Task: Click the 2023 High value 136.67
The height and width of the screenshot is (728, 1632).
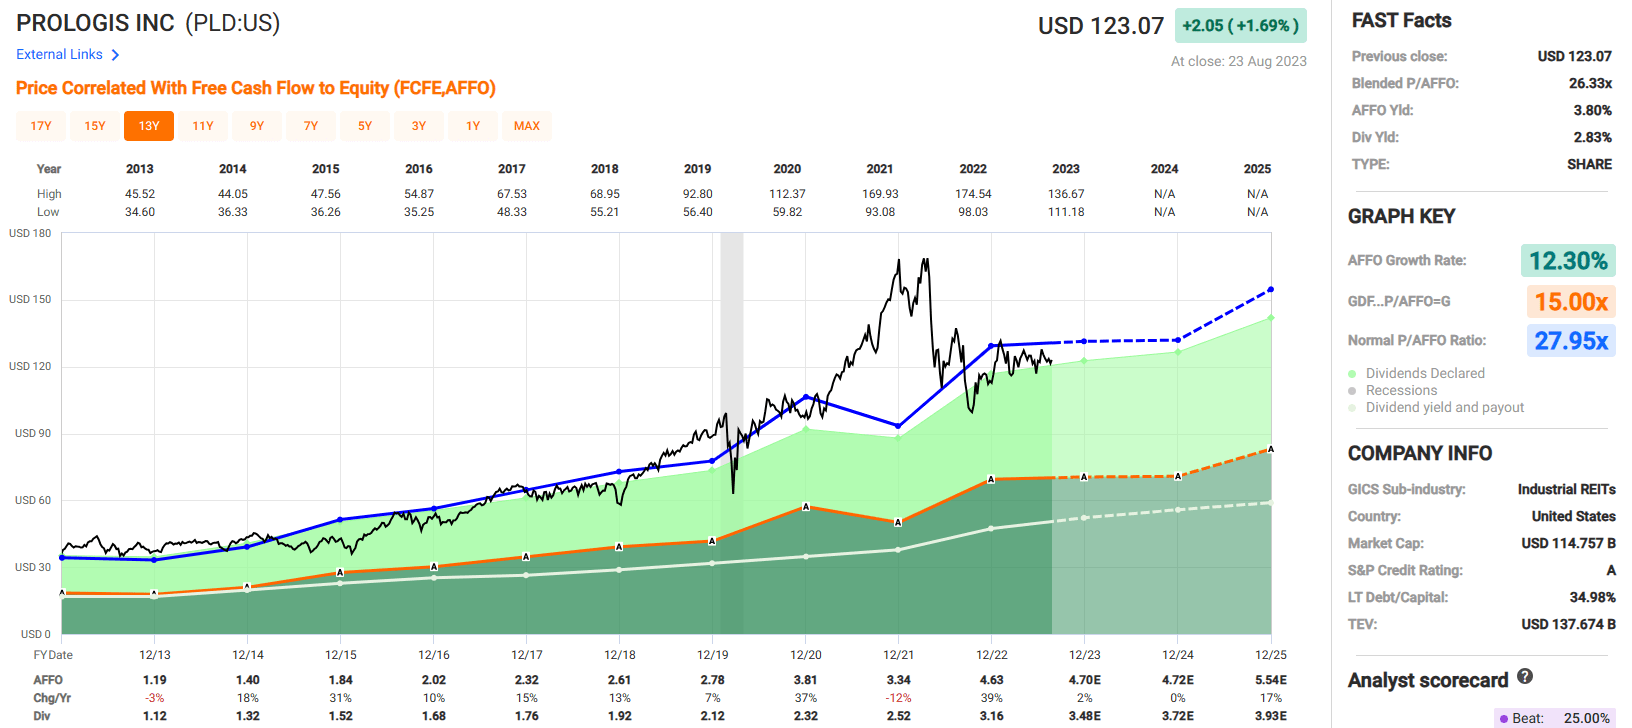Action: point(1066,194)
